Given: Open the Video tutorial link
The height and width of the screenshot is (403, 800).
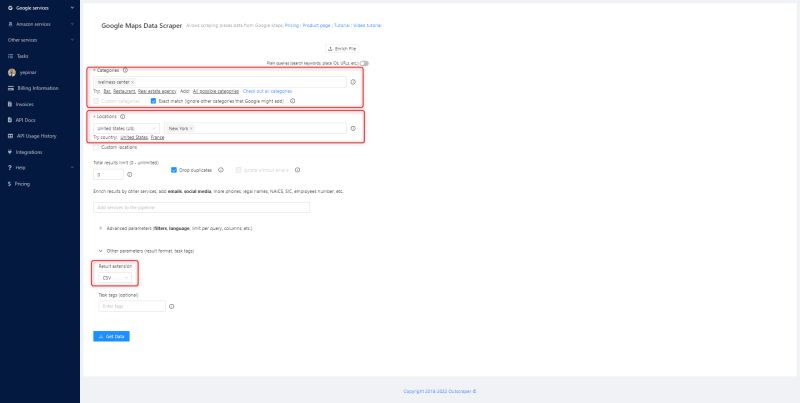Looking at the screenshot, I should tap(367, 26).
